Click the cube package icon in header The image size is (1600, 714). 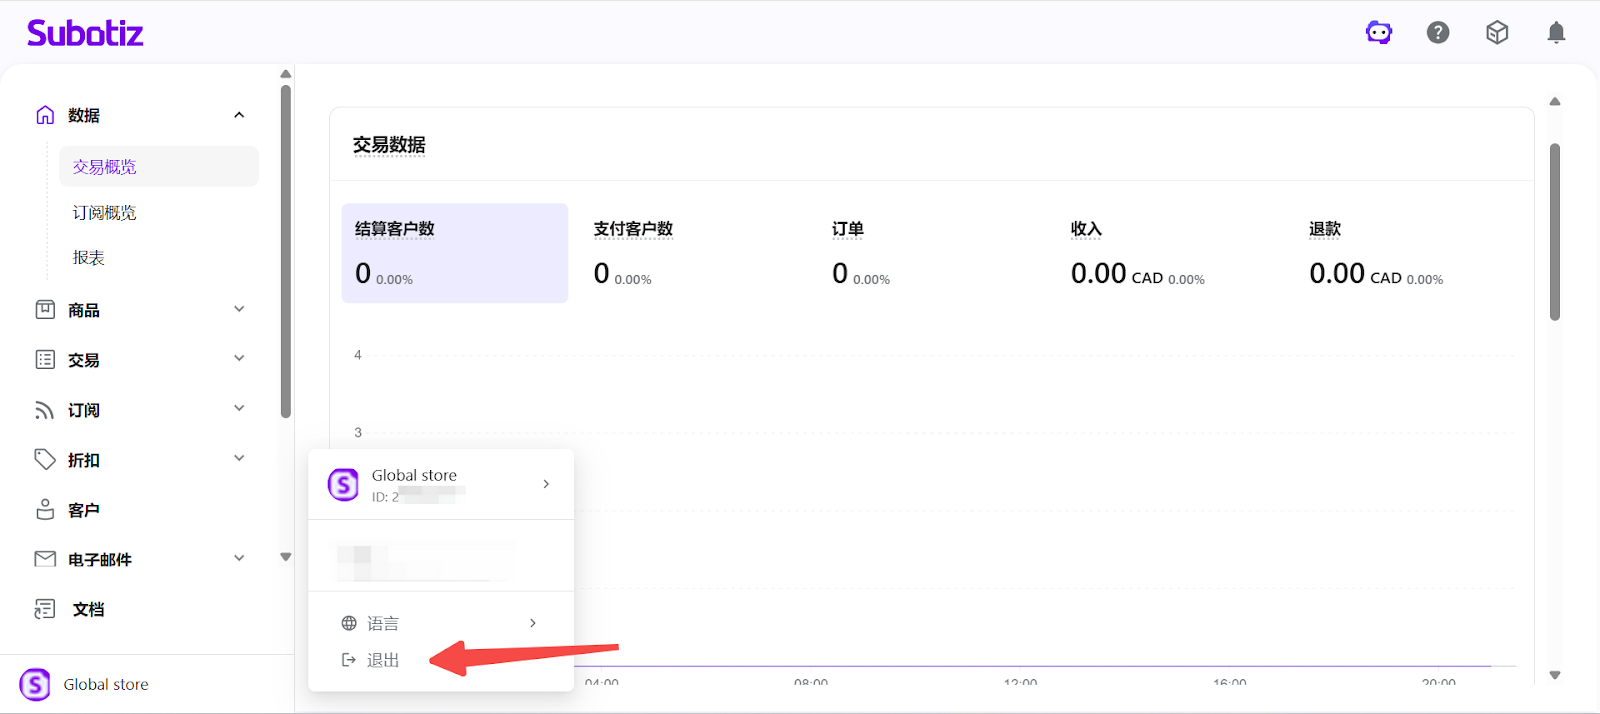click(x=1497, y=33)
